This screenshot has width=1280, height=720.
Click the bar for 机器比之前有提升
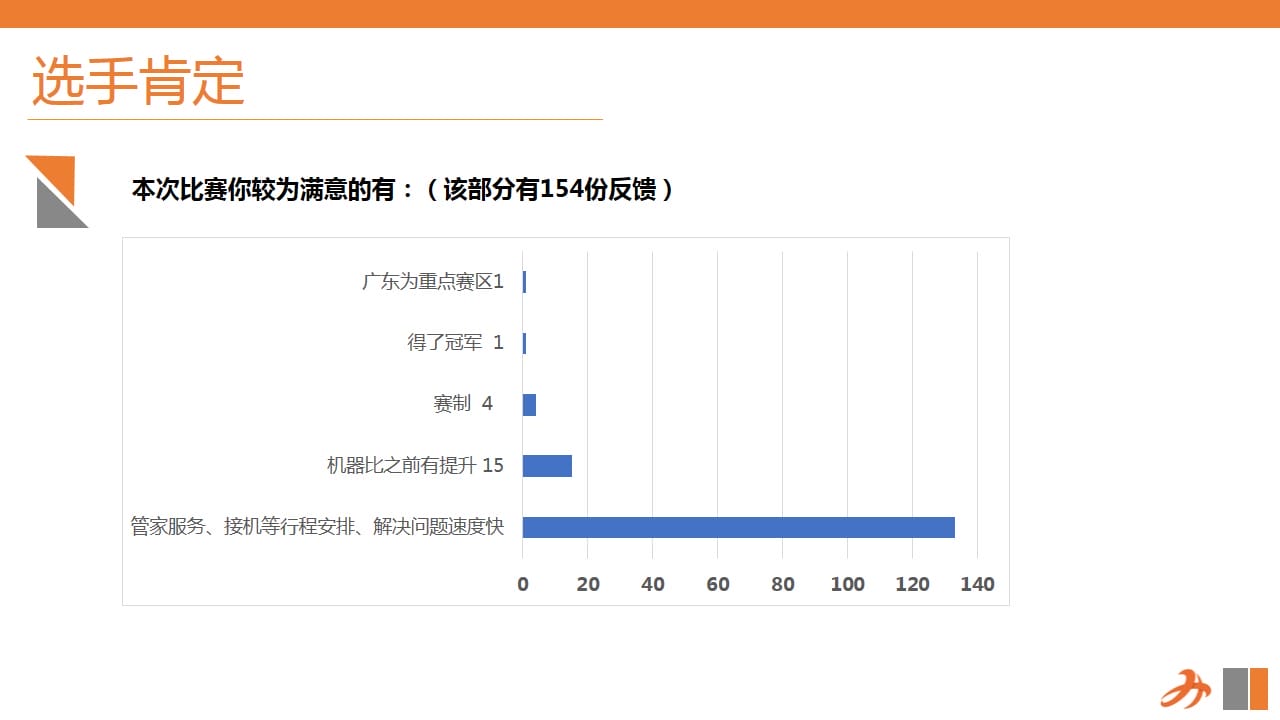coord(547,466)
